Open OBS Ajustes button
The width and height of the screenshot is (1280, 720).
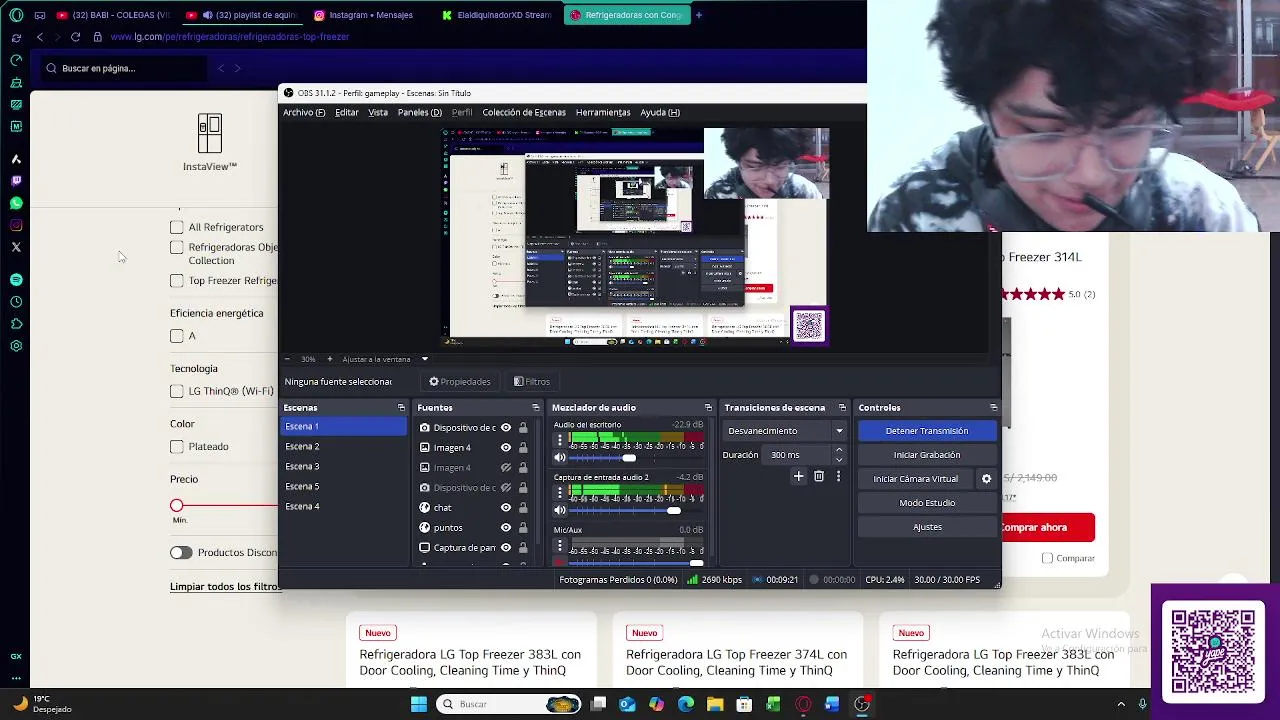[927, 527]
